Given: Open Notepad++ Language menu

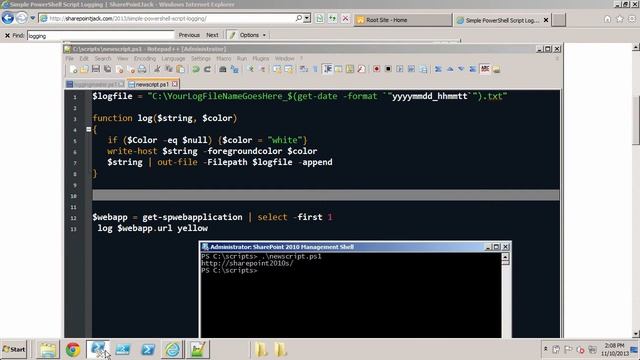Looking at the screenshot, I should [173, 58].
